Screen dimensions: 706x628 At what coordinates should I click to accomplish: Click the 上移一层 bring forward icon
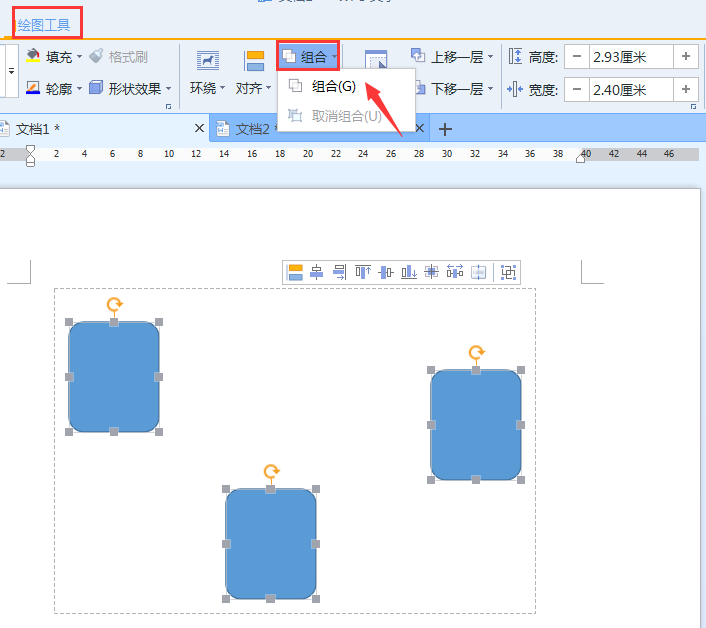(418, 55)
